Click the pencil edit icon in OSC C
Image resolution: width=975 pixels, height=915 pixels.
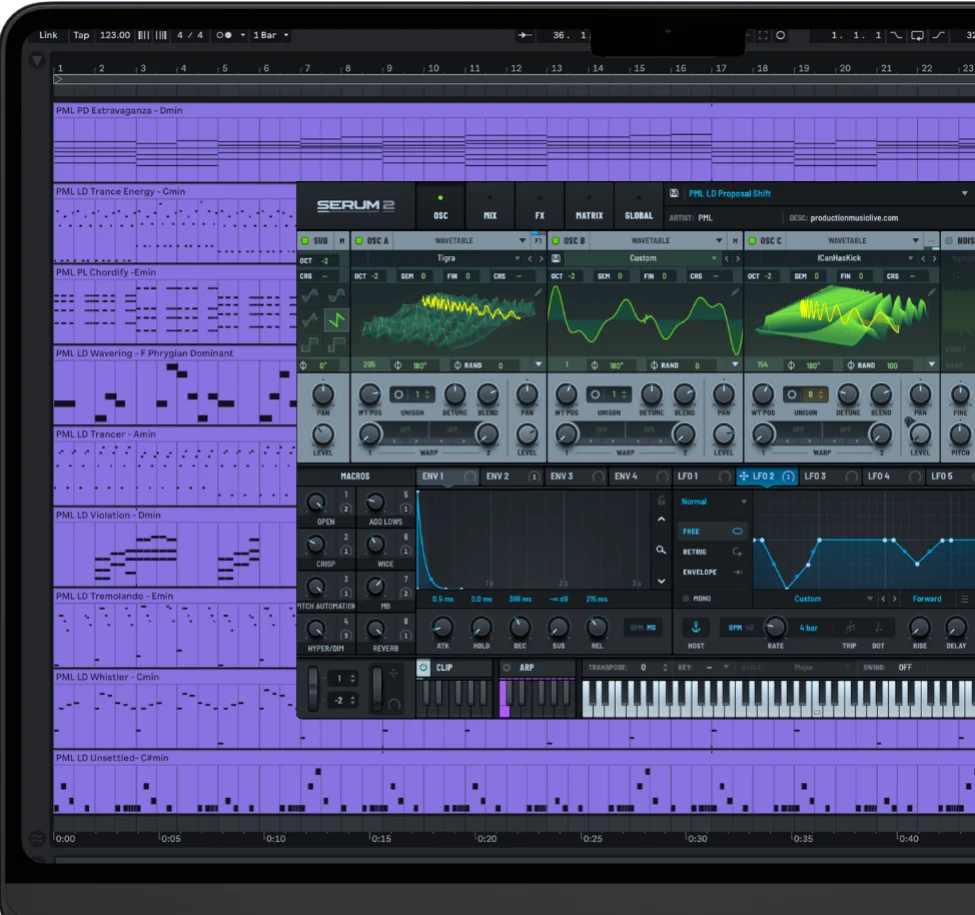tap(931, 292)
